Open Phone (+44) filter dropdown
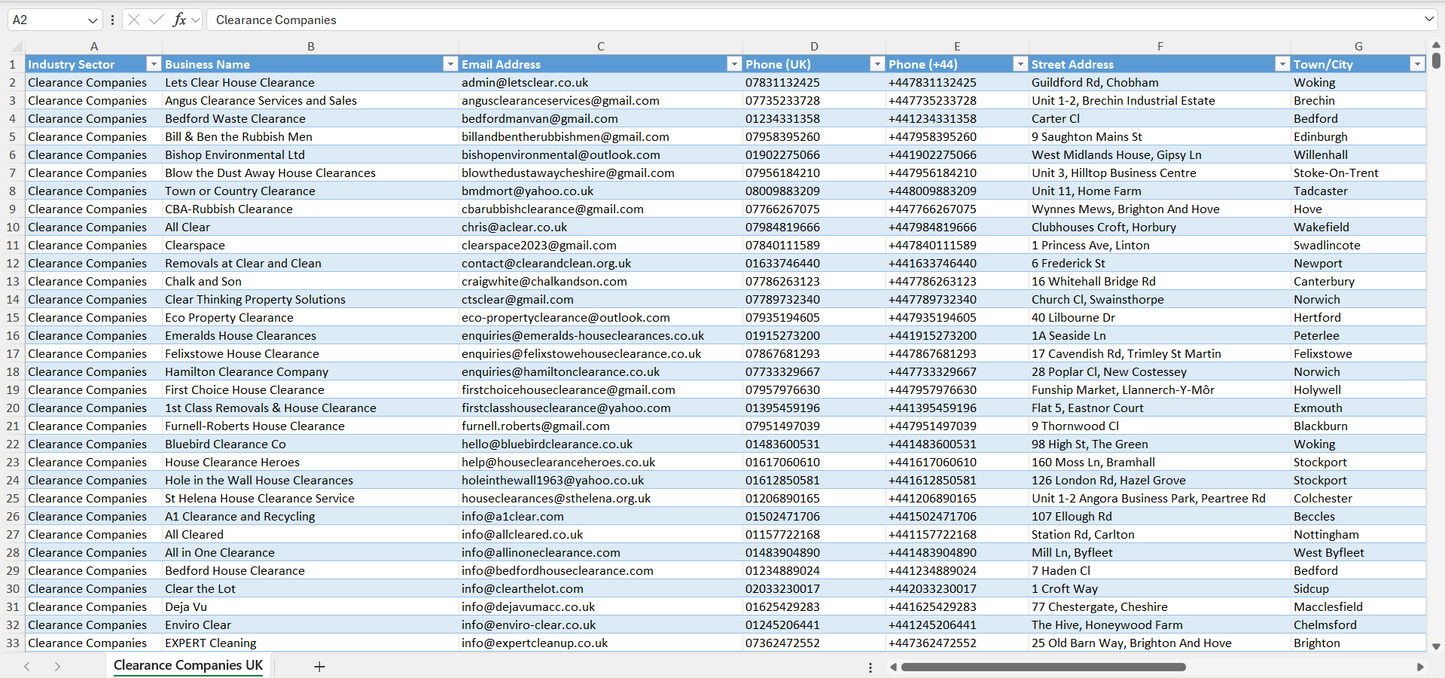Screen dimensions: 1445x678 click(x=1020, y=64)
